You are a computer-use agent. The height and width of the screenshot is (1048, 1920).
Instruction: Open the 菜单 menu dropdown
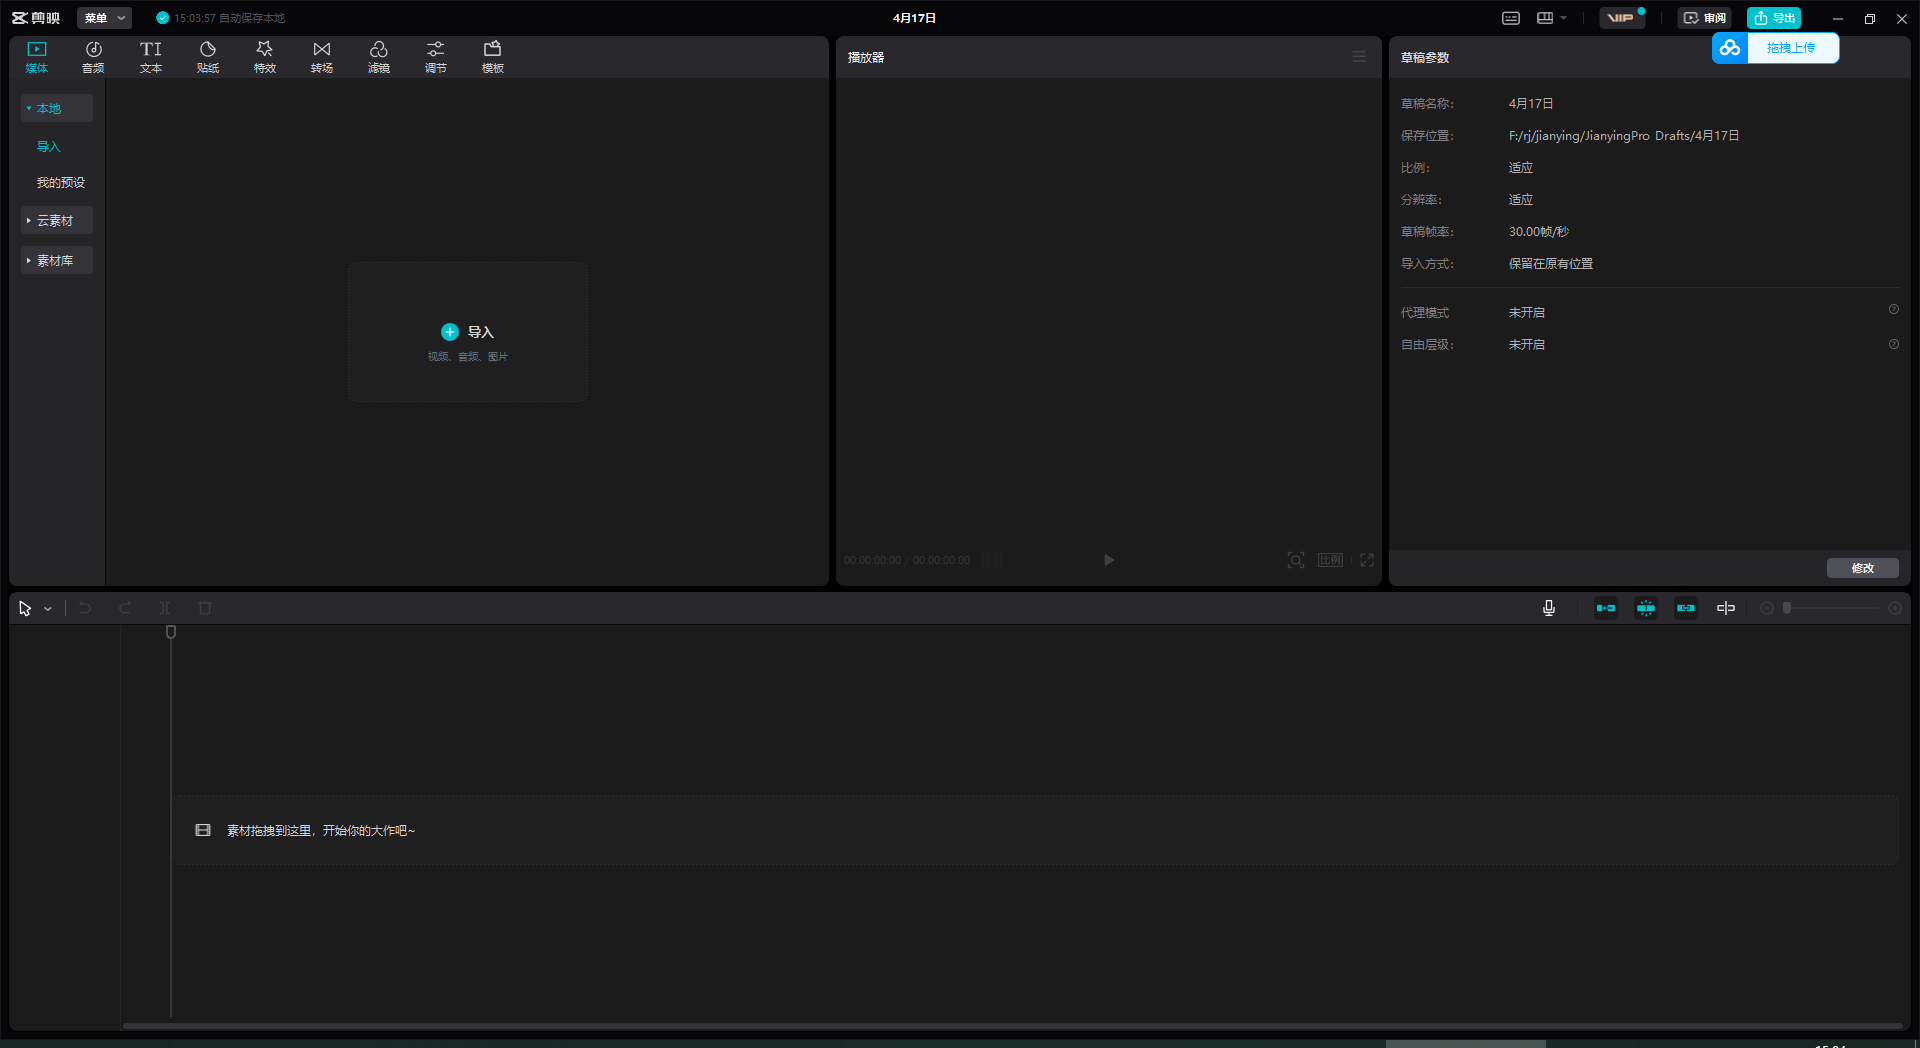tap(104, 18)
